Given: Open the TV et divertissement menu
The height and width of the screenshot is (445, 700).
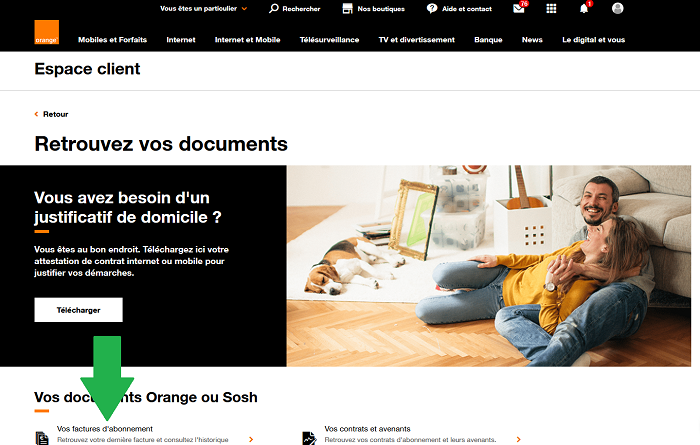Looking at the screenshot, I should [x=416, y=40].
